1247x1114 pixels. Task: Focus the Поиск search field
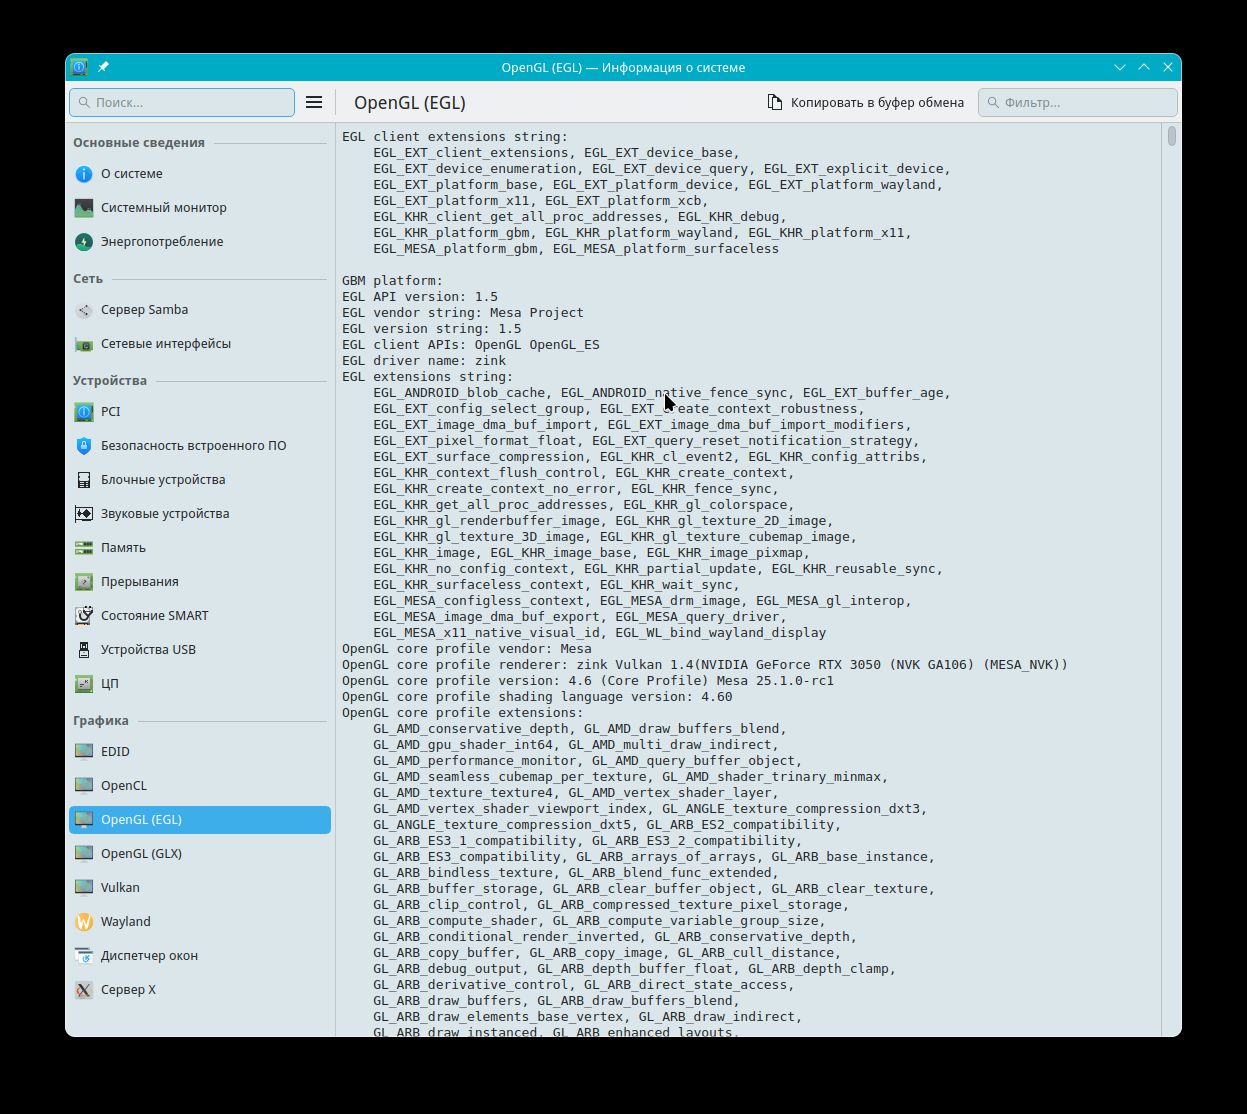[x=182, y=102]
